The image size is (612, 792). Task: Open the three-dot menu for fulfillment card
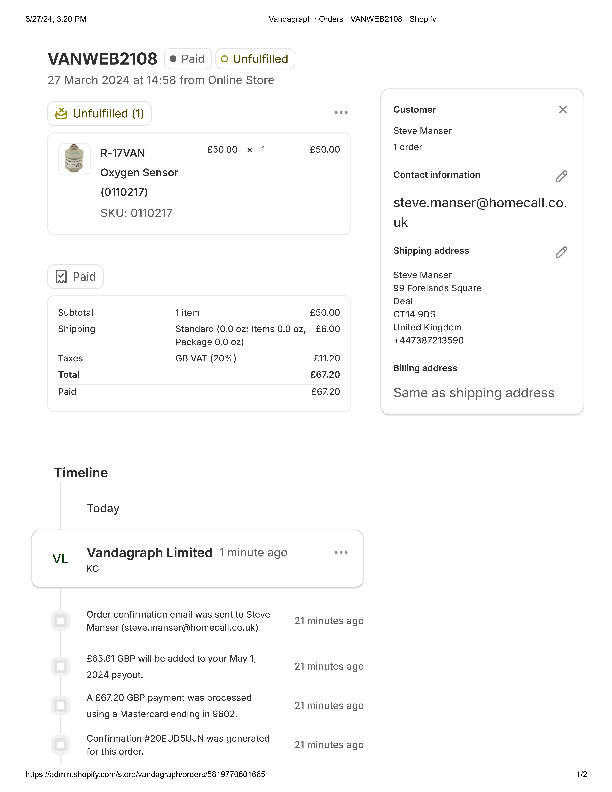click(x=341, y=113)
